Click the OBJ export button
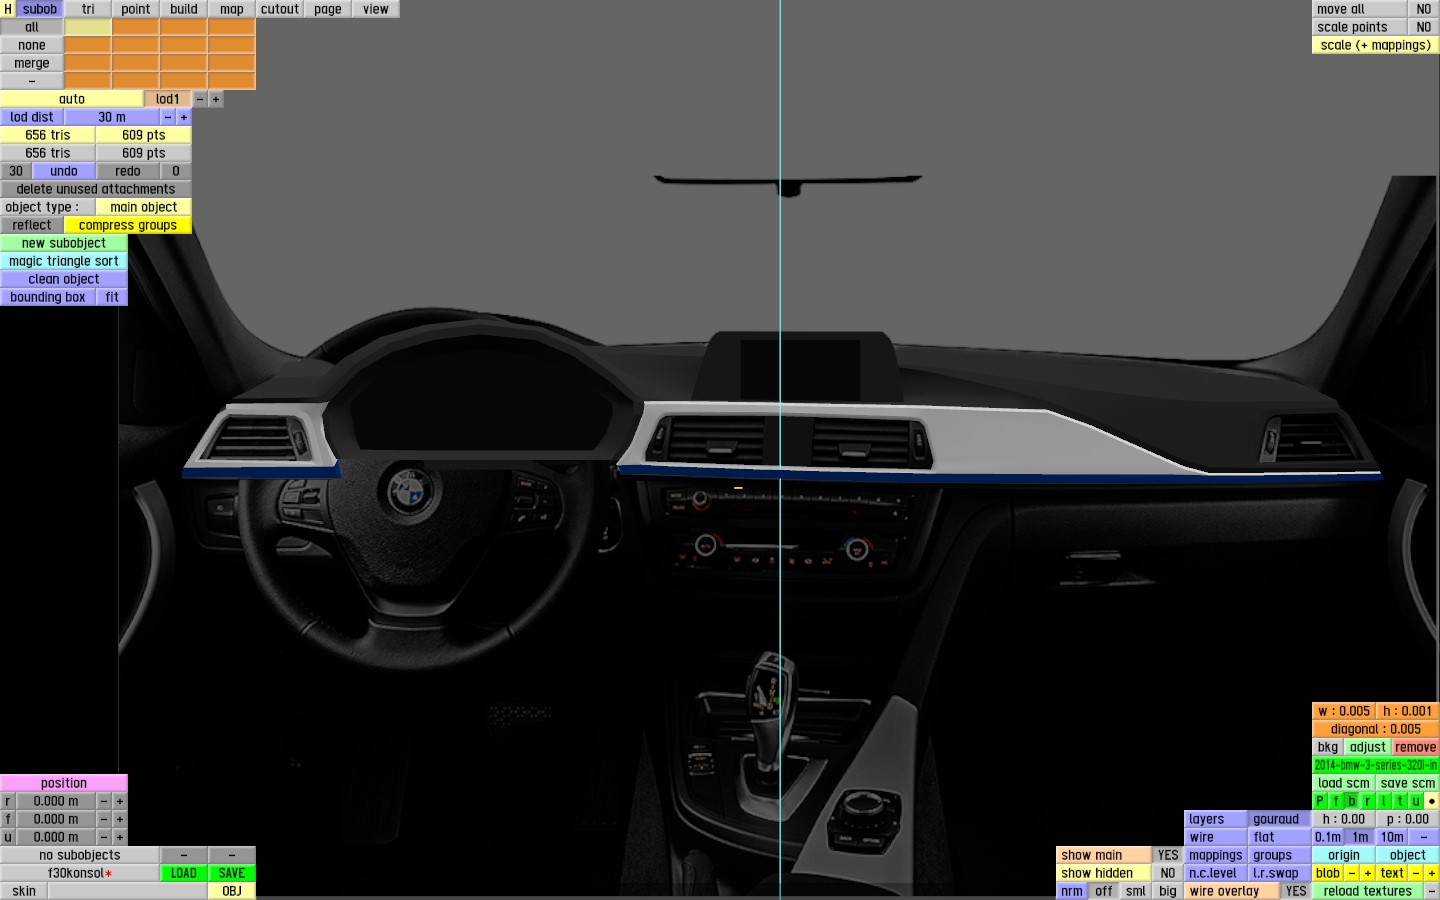1440x900 pixels. tap(232, 891)
